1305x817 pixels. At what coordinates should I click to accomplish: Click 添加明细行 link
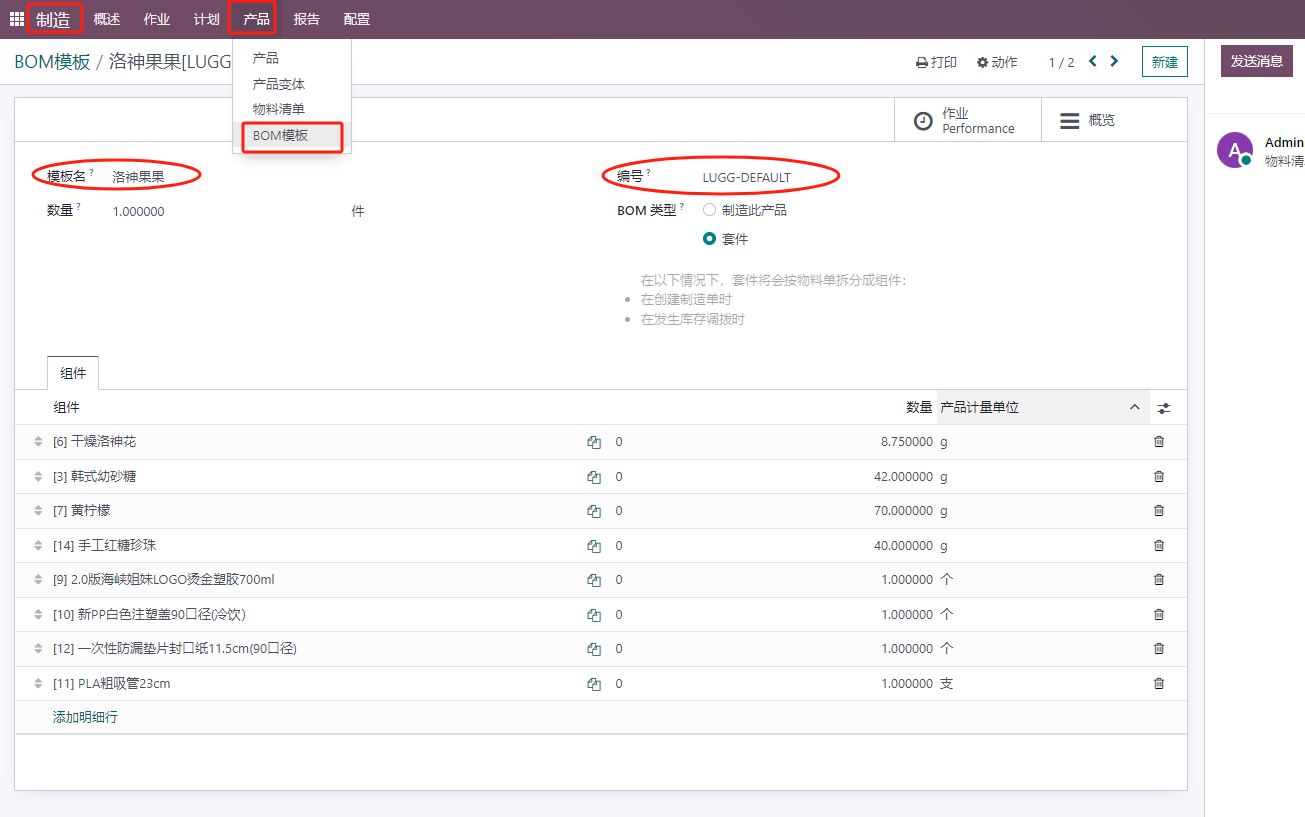85,717
